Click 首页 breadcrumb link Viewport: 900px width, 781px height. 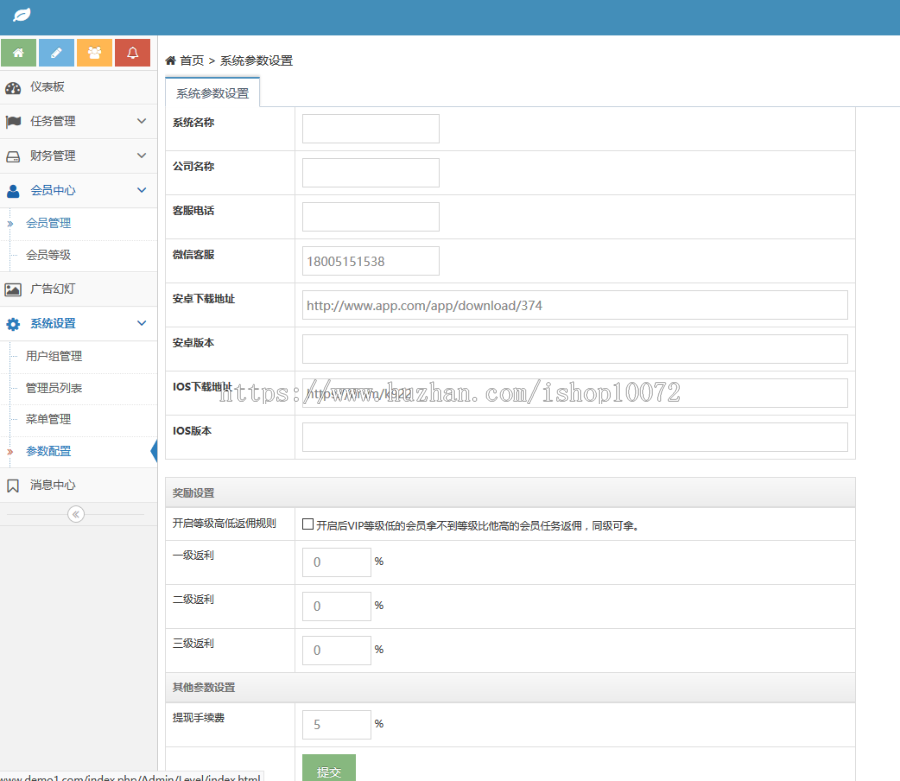click(x=192, y=60)
